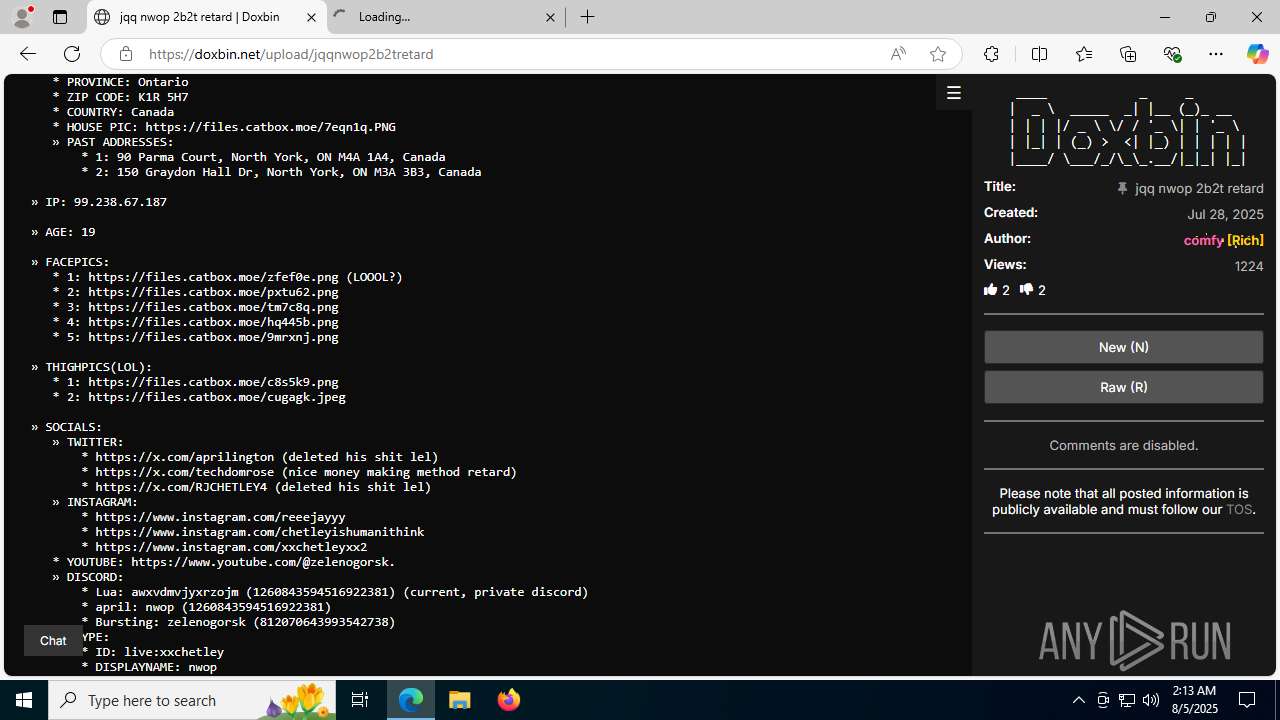Viewport: 1280px width, 720px height.
Task: Click the taskbar search box
Action: [x=192, y=700]
